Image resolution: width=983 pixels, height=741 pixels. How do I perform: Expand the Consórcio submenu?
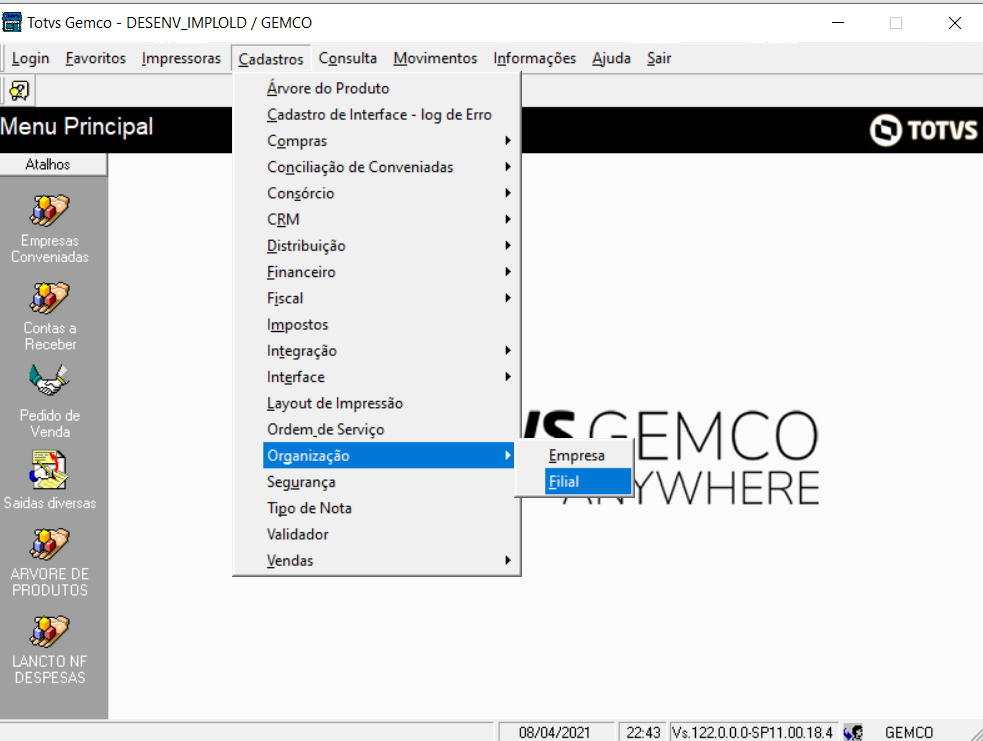point(389,194)
